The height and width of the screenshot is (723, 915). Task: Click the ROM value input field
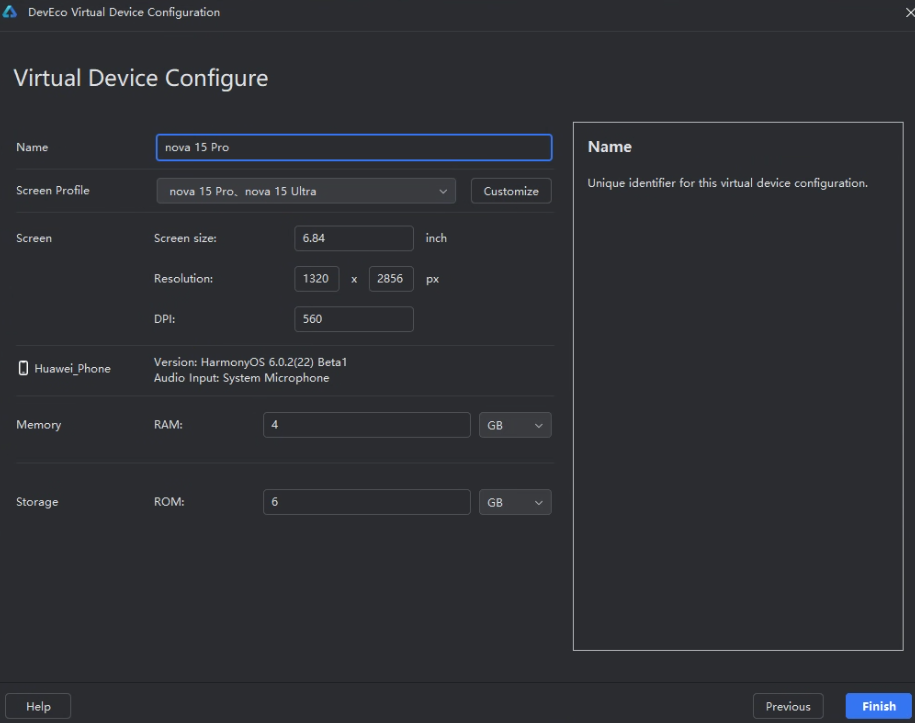(x=366, y=502)
